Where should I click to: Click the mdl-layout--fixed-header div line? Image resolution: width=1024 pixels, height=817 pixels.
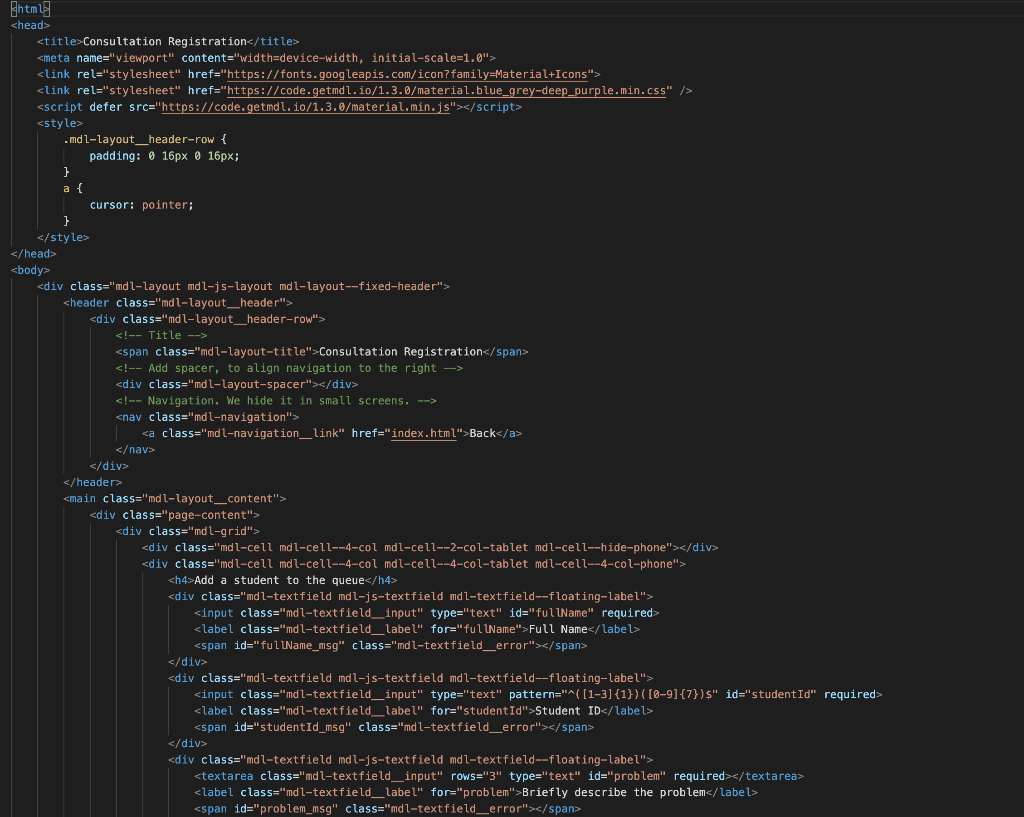[x=244, y=287]
